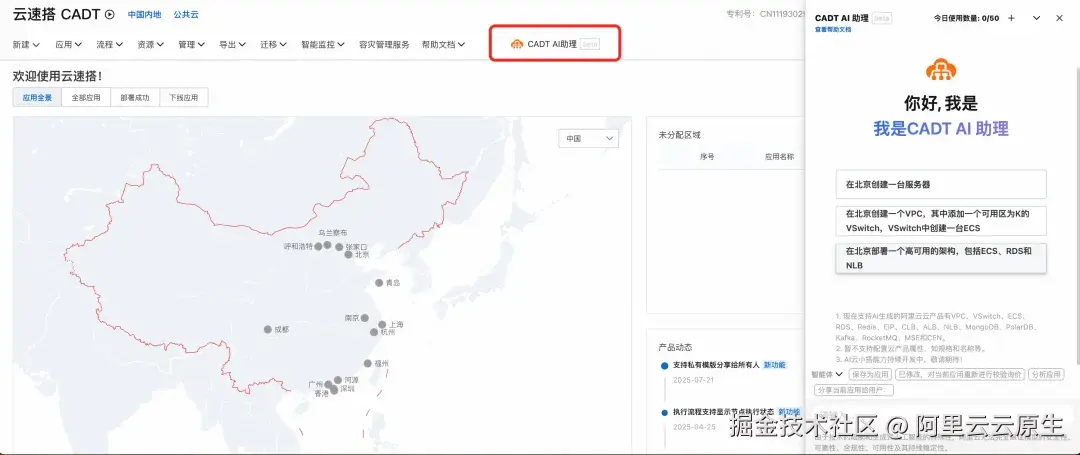Image resolution: width=1080 pixels, height=455 pixels.
Task: Click the 公共云 link in header
Action: coord(185,14)
